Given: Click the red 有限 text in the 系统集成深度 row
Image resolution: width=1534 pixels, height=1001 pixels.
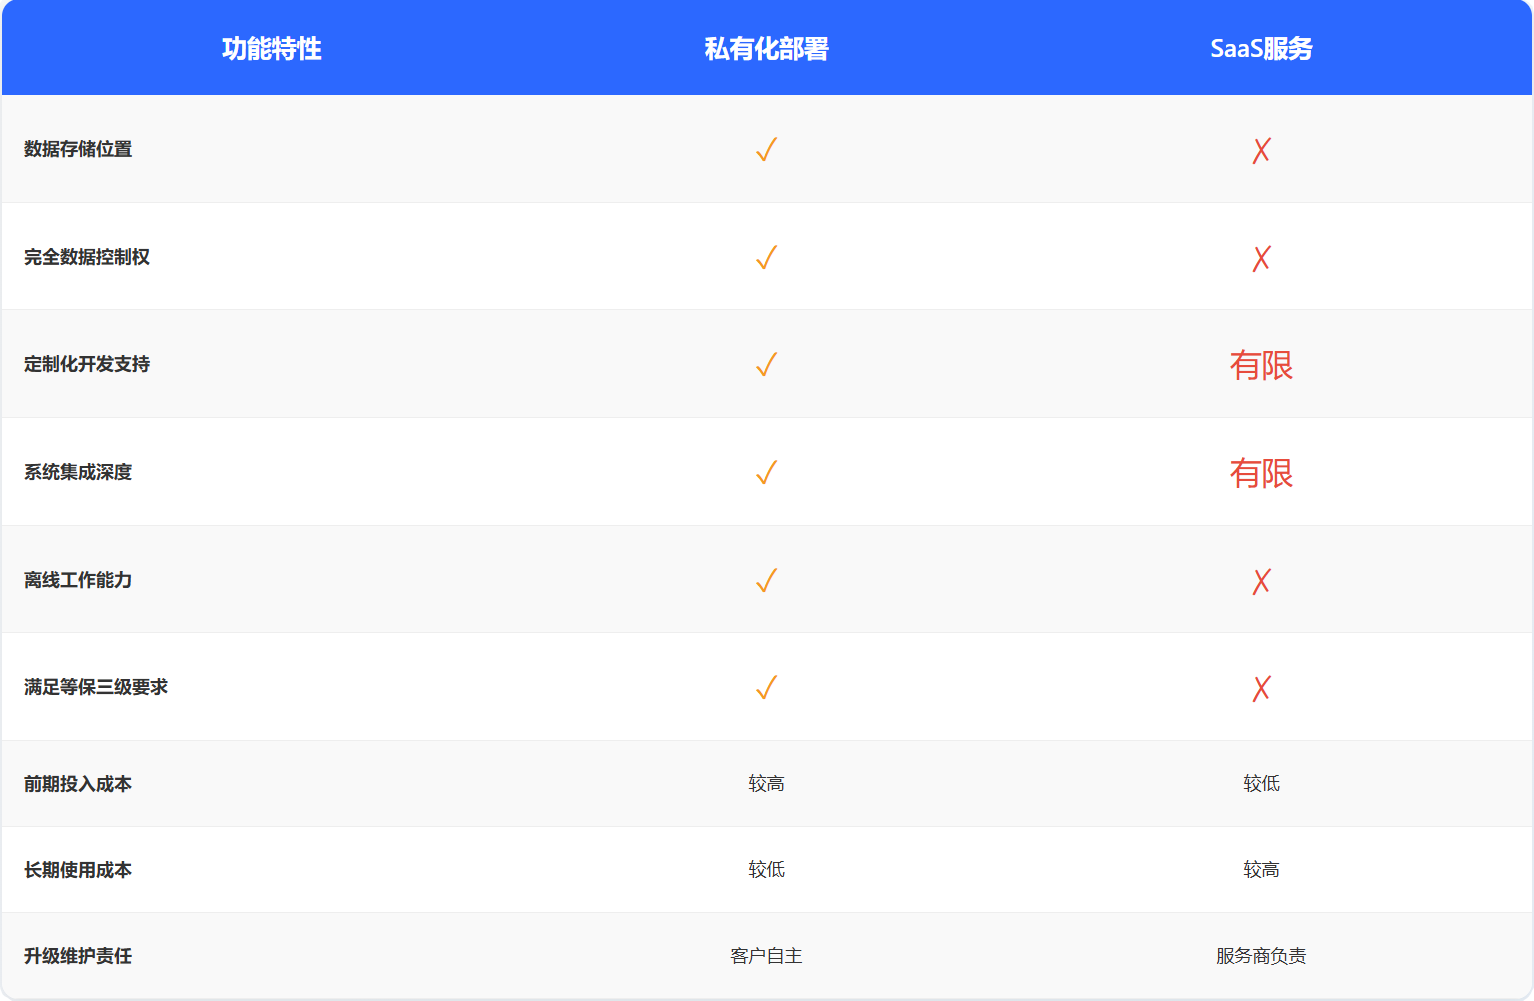Looking at the screenshot, I should (x=1261, y=473).
